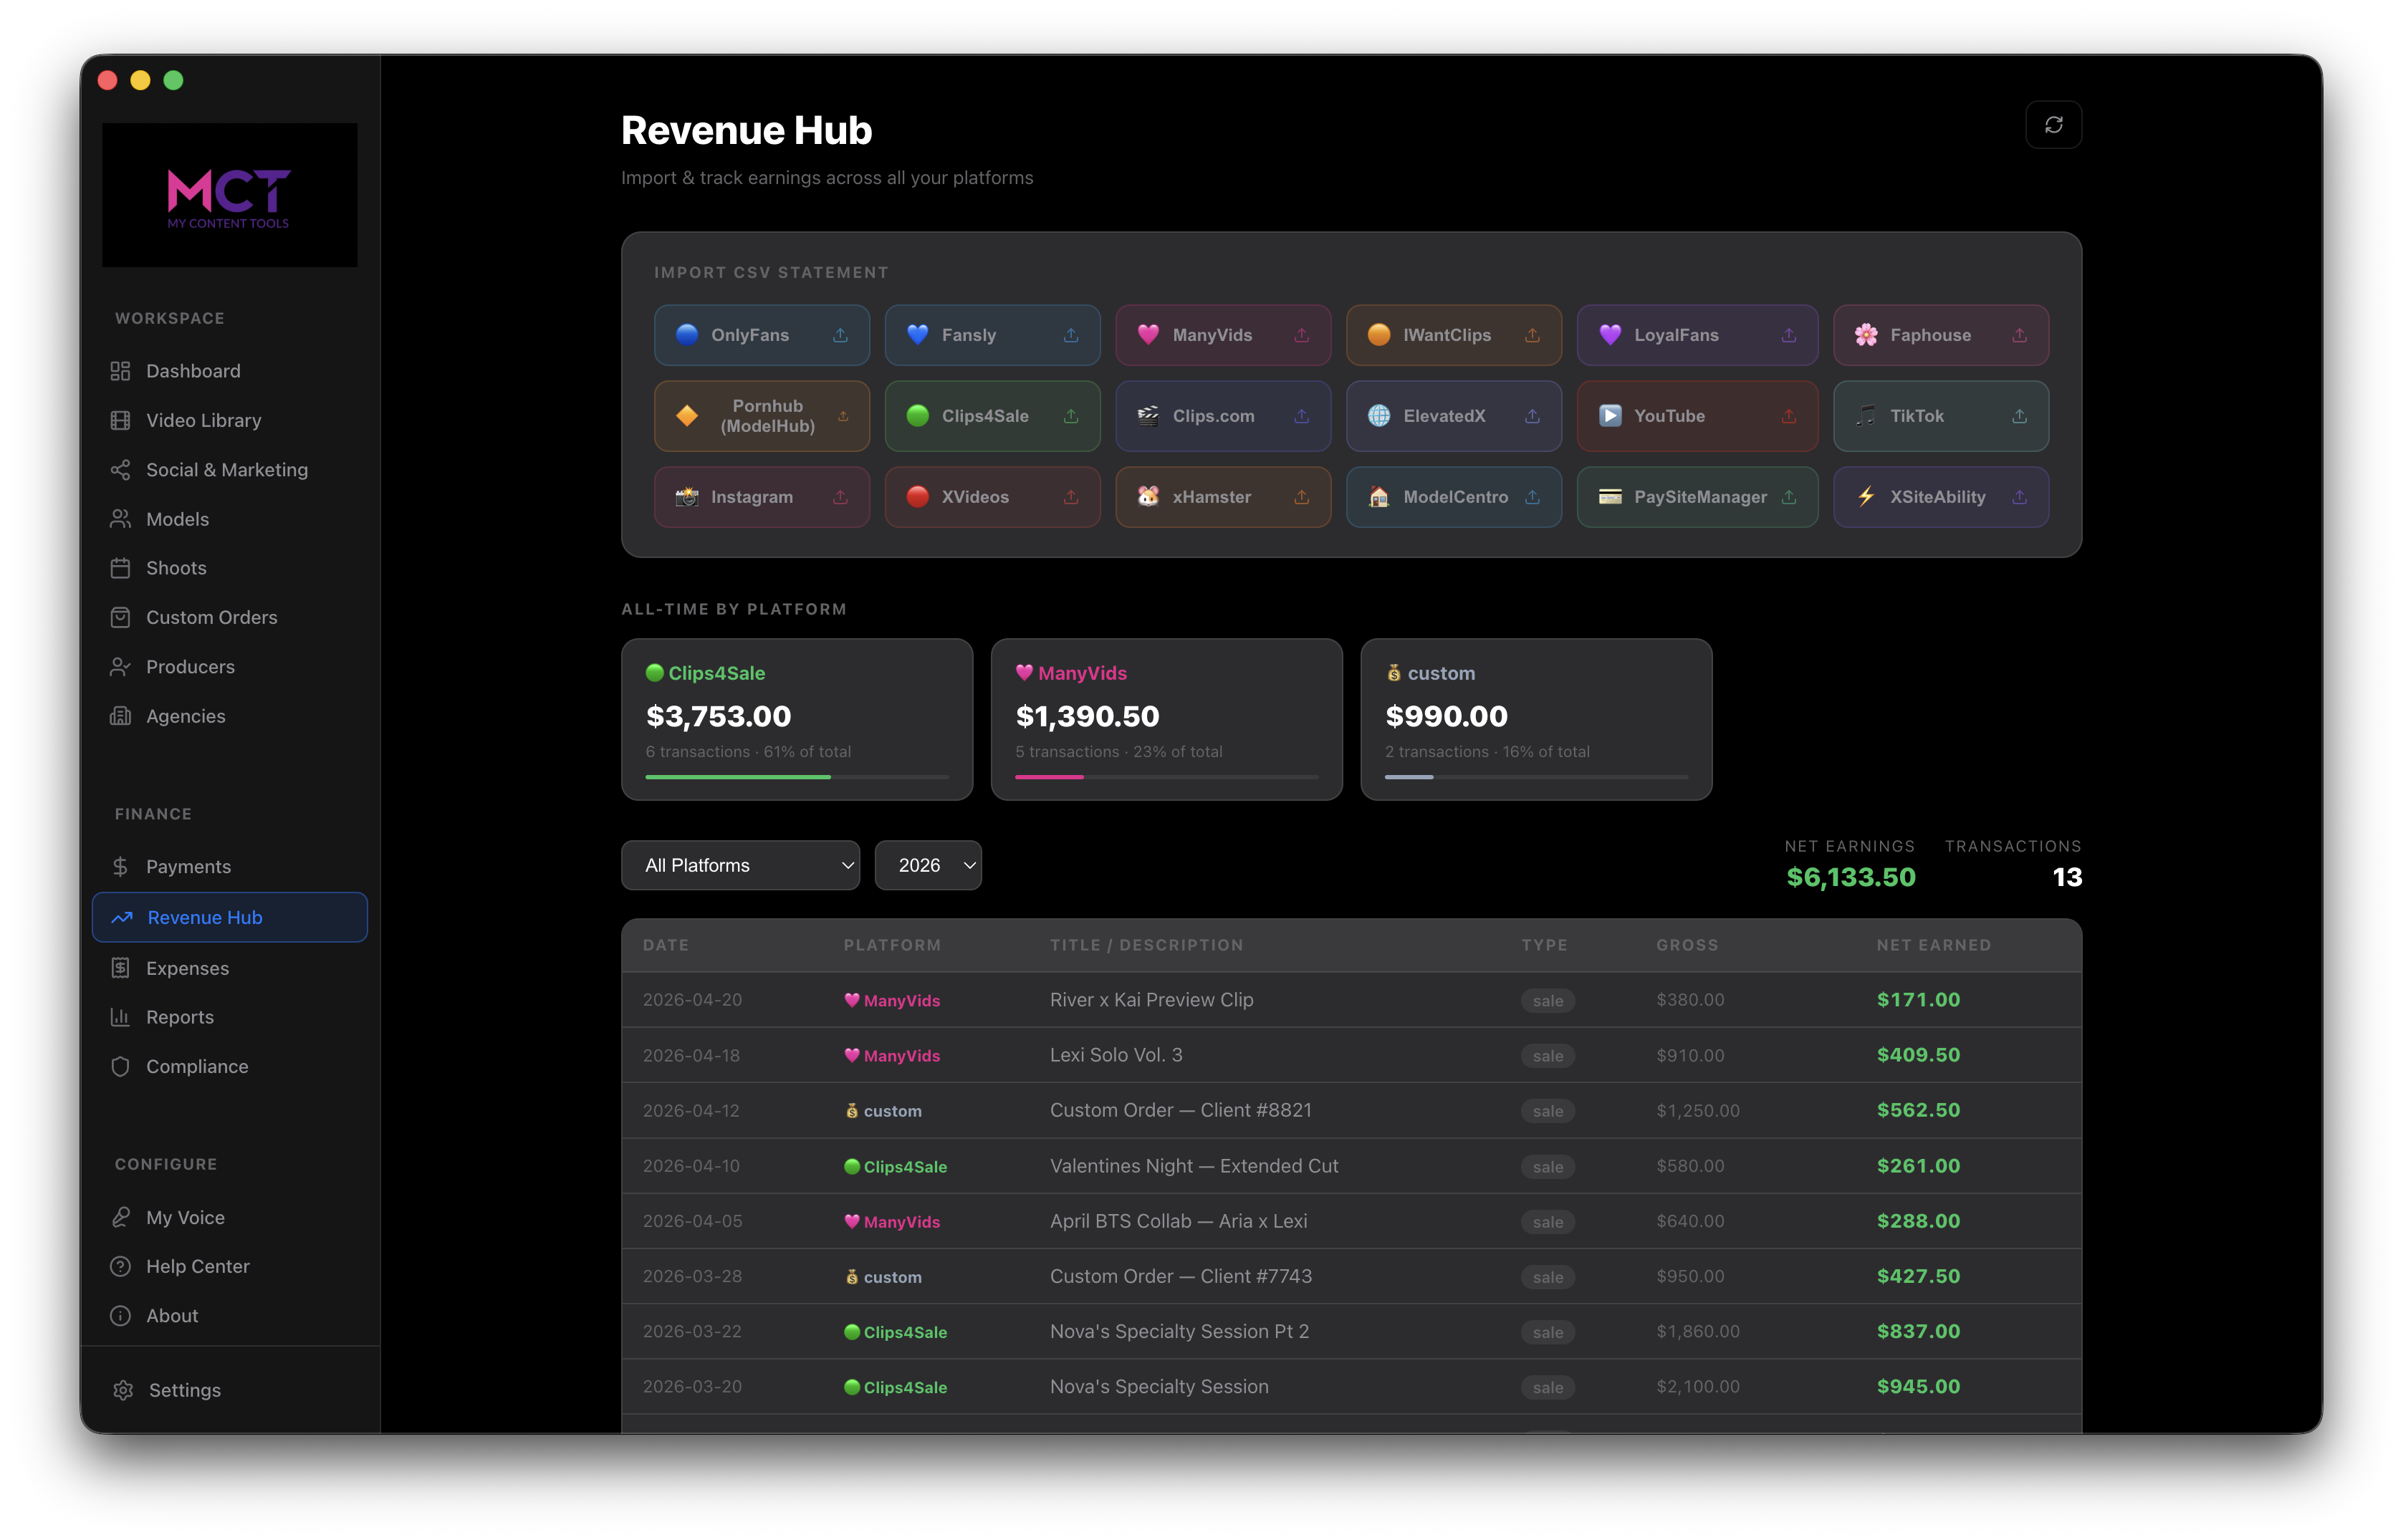Viewport: 2403px width, 1540px height.
Task: Open the All Platforms filter dropdown
Action: click(x=740, y=865)
